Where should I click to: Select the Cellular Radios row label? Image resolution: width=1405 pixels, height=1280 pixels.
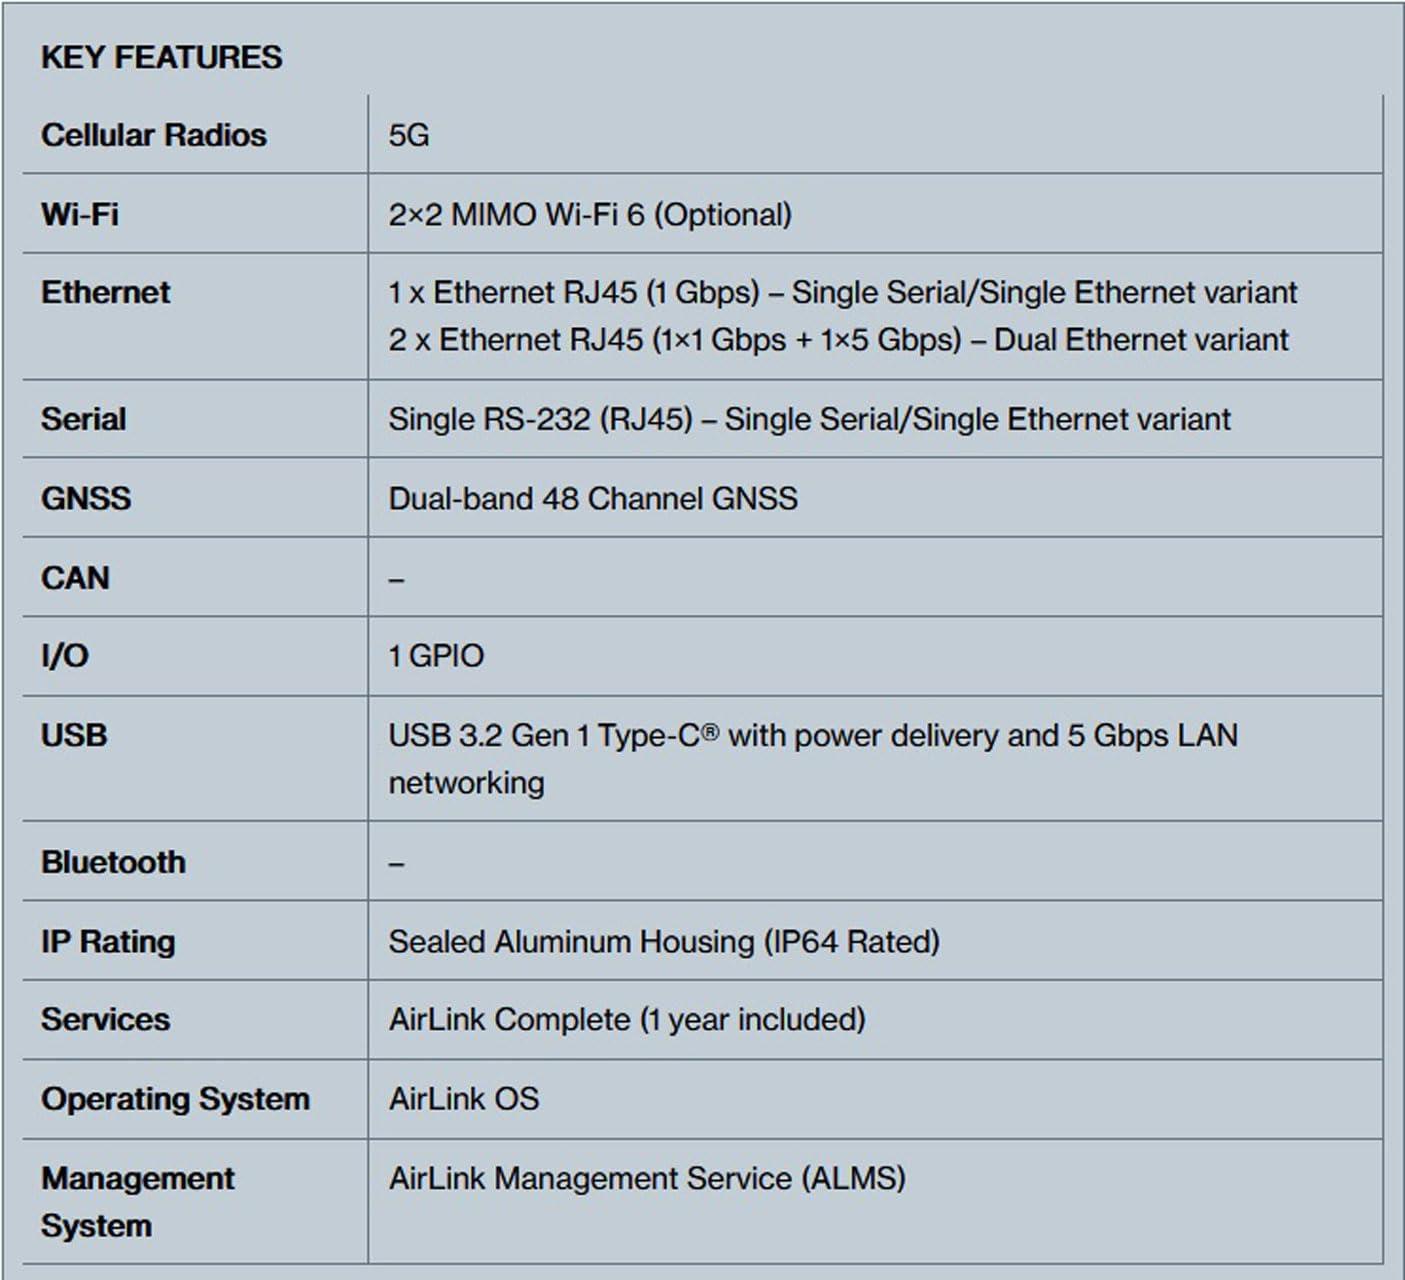click(153, 135)
